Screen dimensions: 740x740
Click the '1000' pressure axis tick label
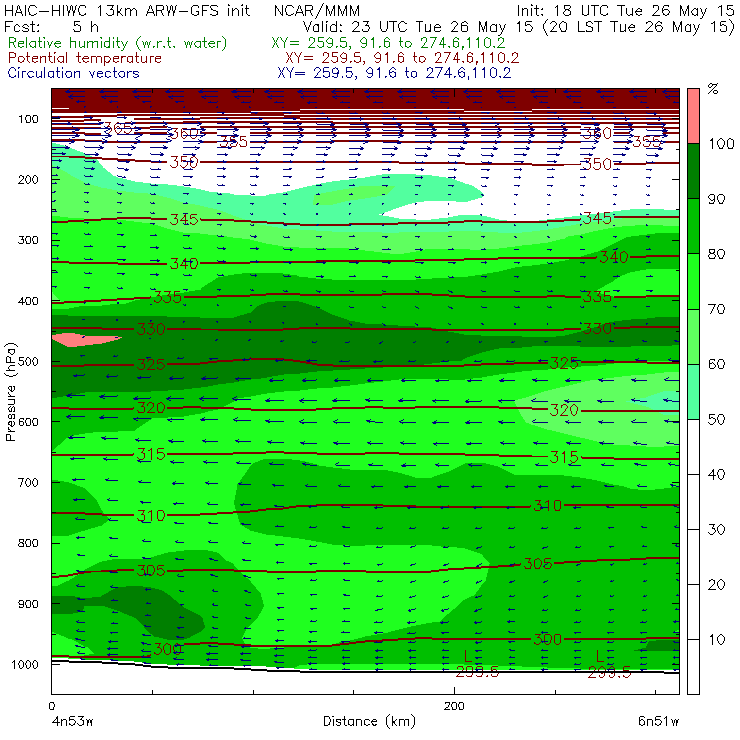pyautogui.click(x=25, y=664)
